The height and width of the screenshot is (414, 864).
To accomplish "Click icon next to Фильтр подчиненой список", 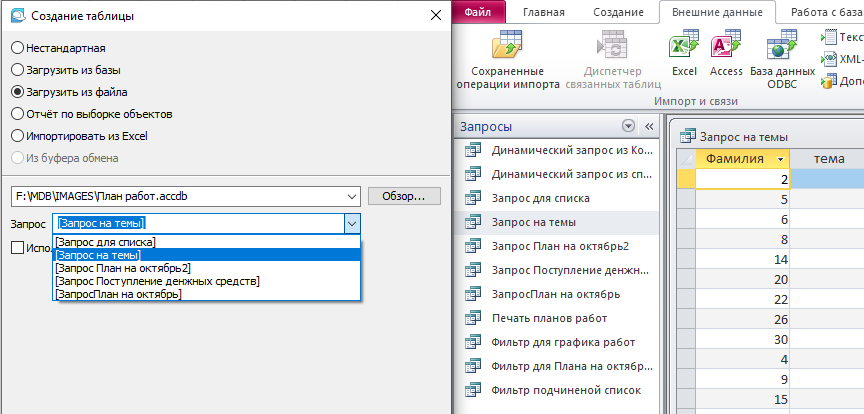I will click(x=473, y=390).
